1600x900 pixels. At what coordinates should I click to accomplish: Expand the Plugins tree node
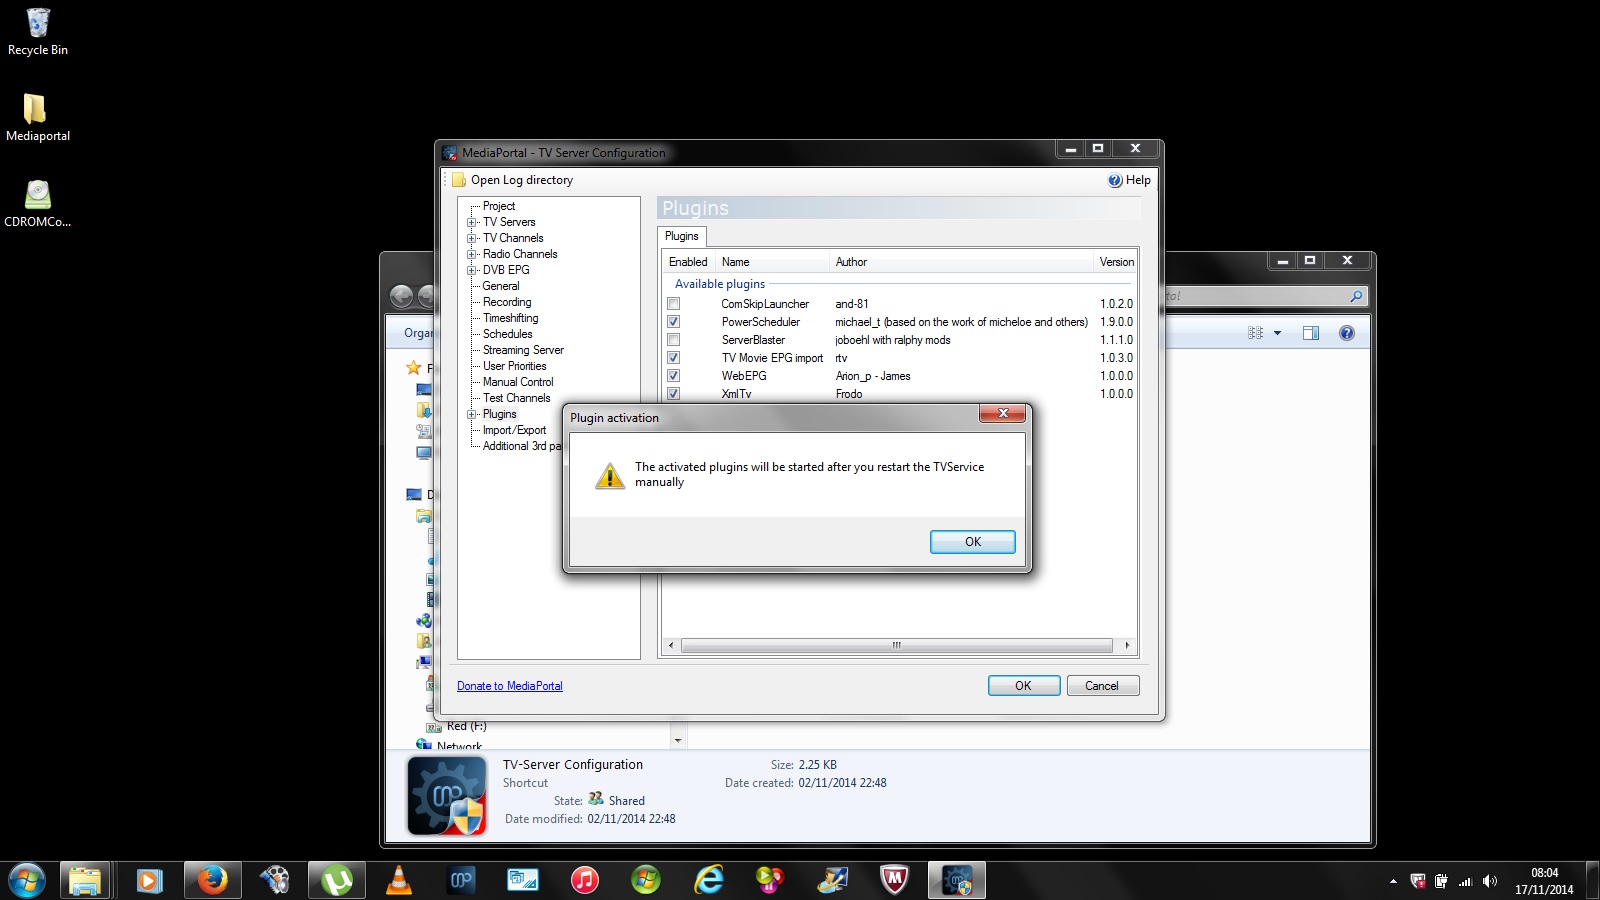(x=472, y=414)
